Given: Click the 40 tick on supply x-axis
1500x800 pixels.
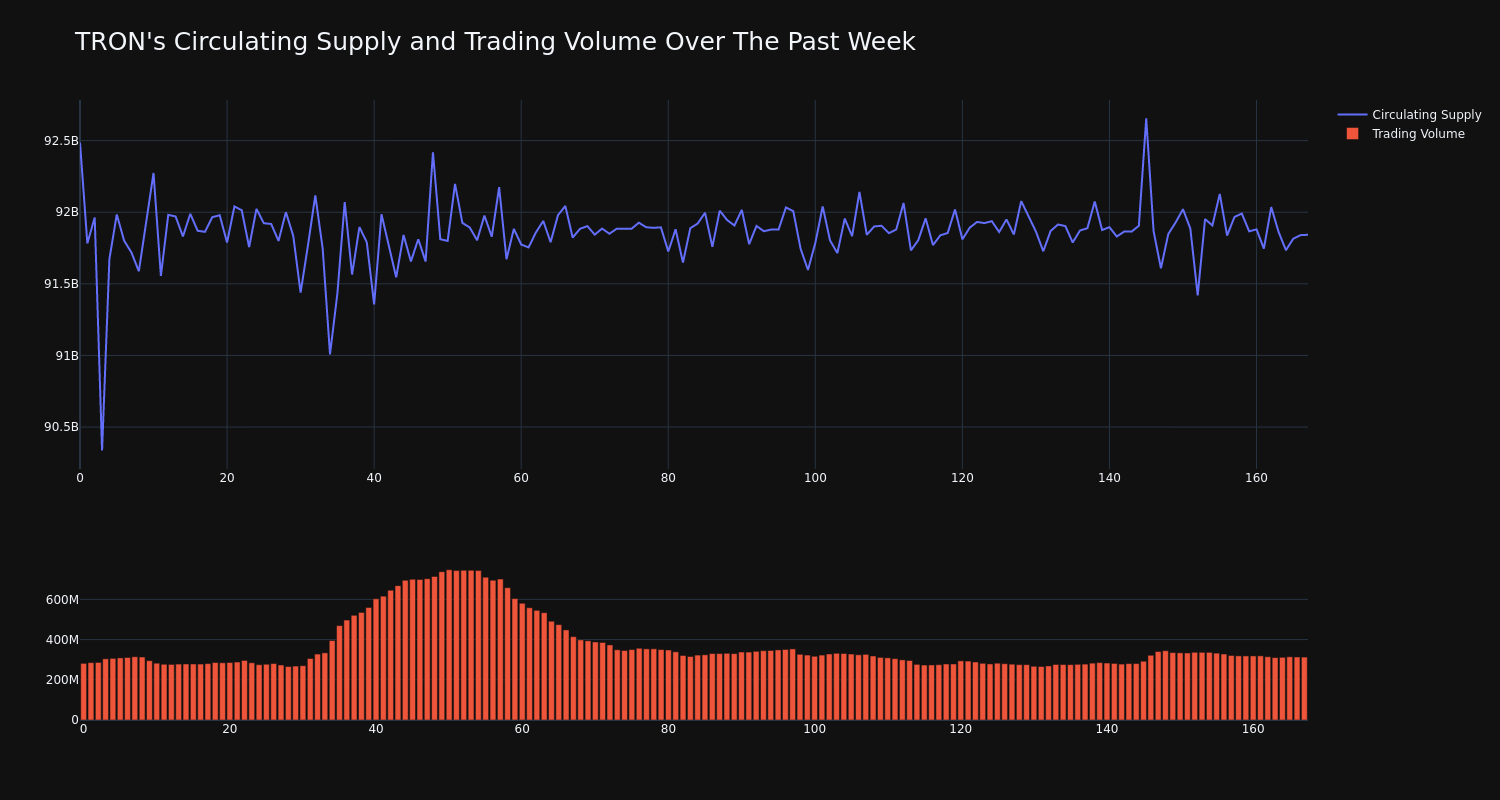Looking at the screenshot, I should click(x=374, y=478).
